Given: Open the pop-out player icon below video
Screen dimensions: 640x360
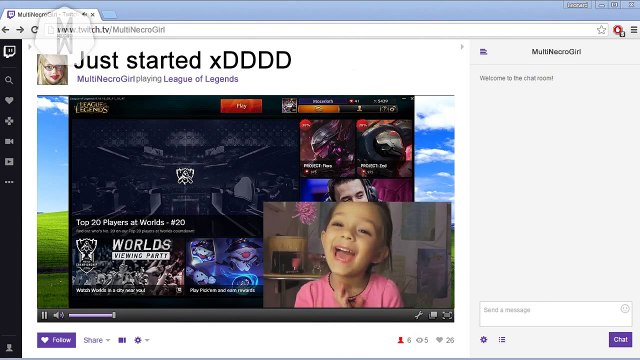Looking at the screenshot, I should point(122,340).
